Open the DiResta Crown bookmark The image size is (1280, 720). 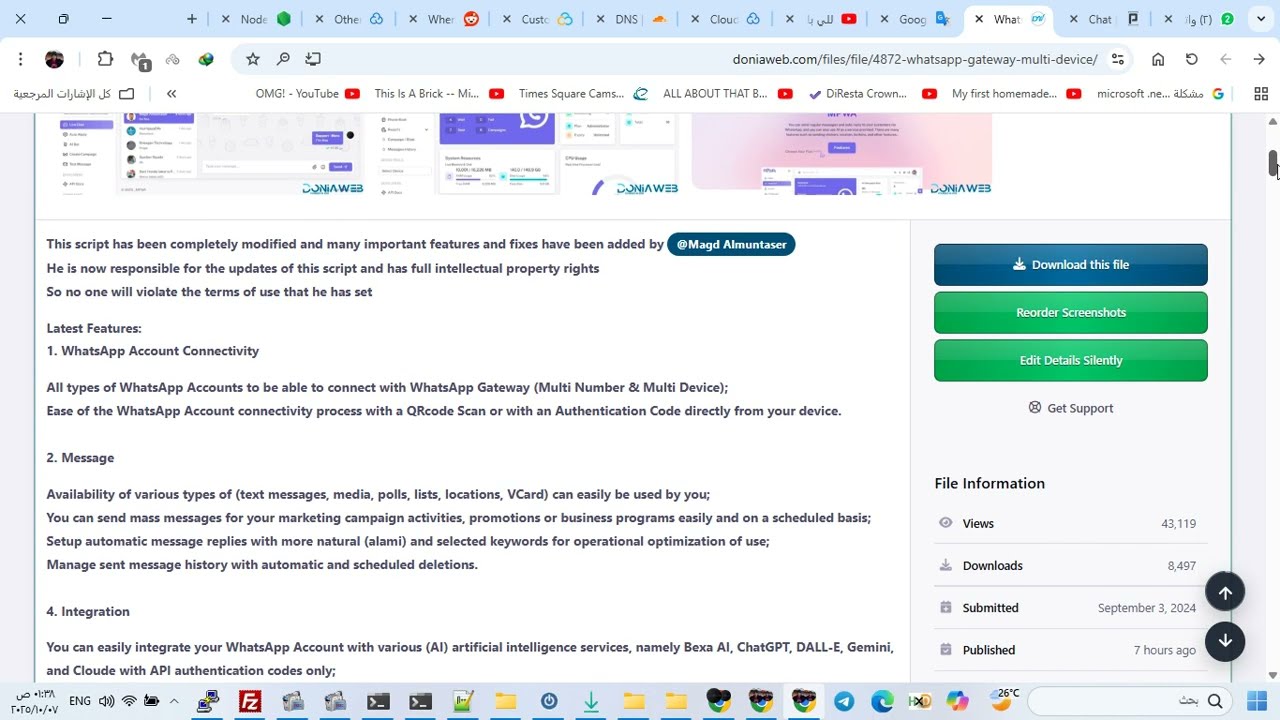tap(873, 94)
